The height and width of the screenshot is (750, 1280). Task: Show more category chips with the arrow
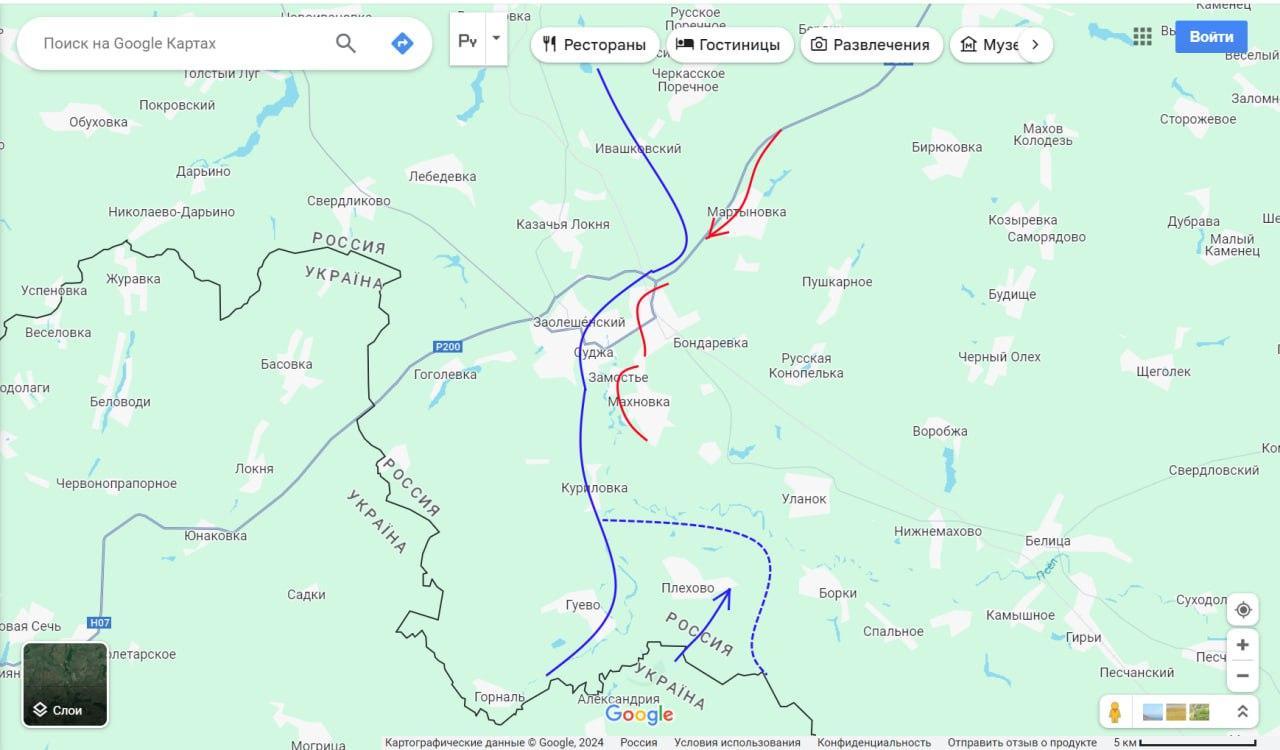[1035, 44]
